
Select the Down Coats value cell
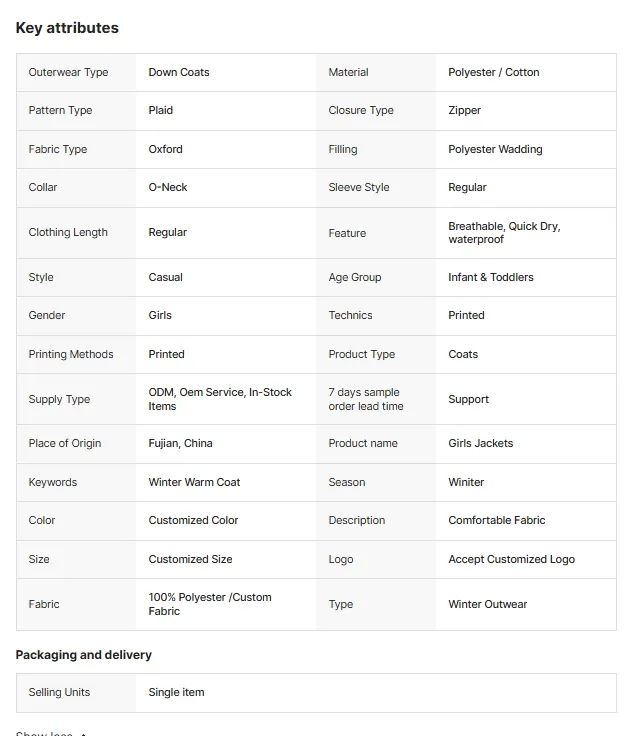point(179,72)
